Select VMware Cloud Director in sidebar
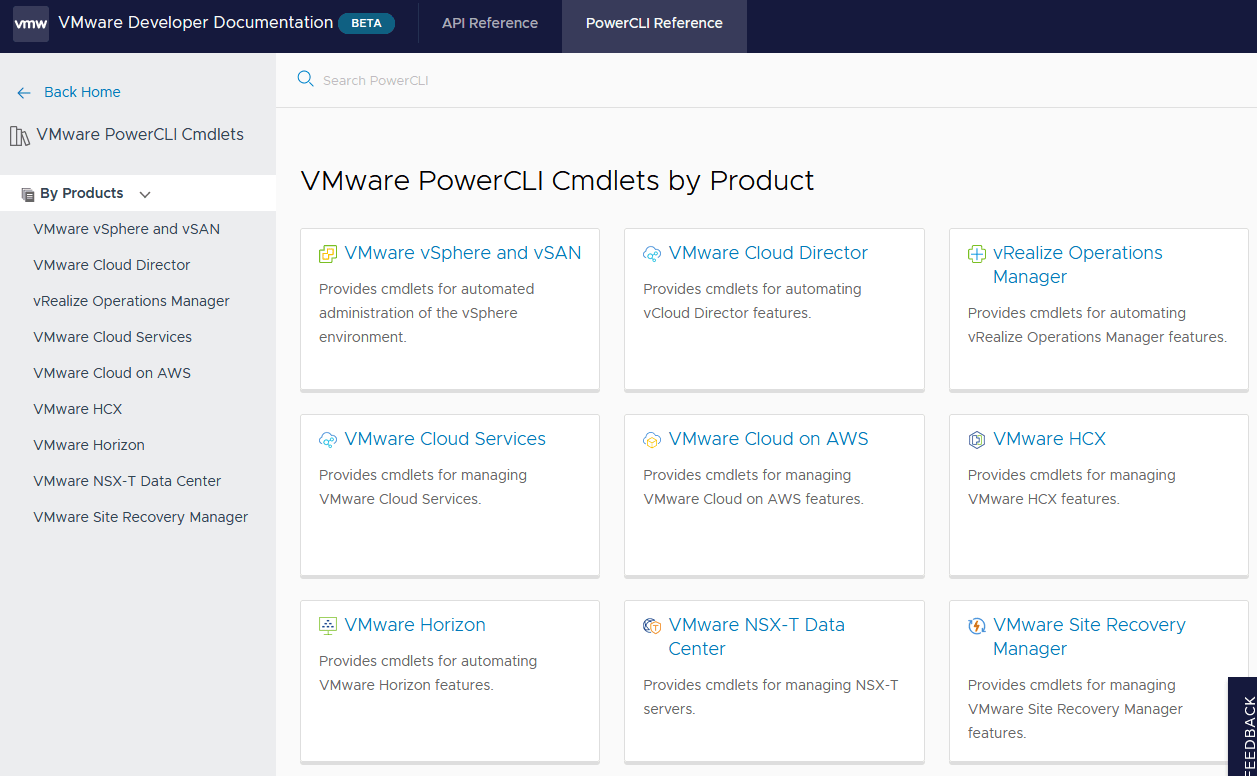 (x=111, y=265)
